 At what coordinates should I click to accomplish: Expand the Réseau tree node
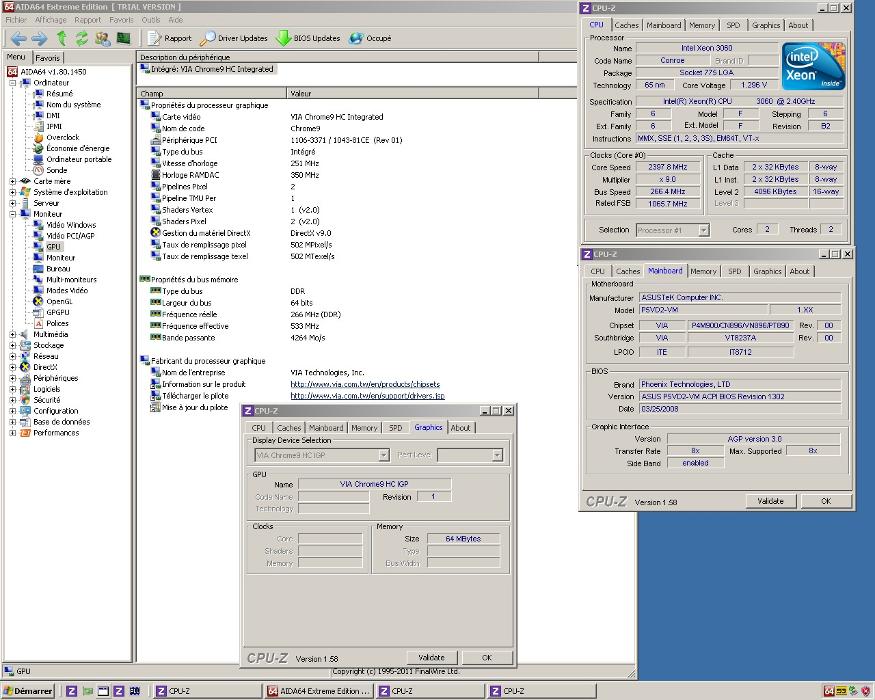(x=12, y=356)
